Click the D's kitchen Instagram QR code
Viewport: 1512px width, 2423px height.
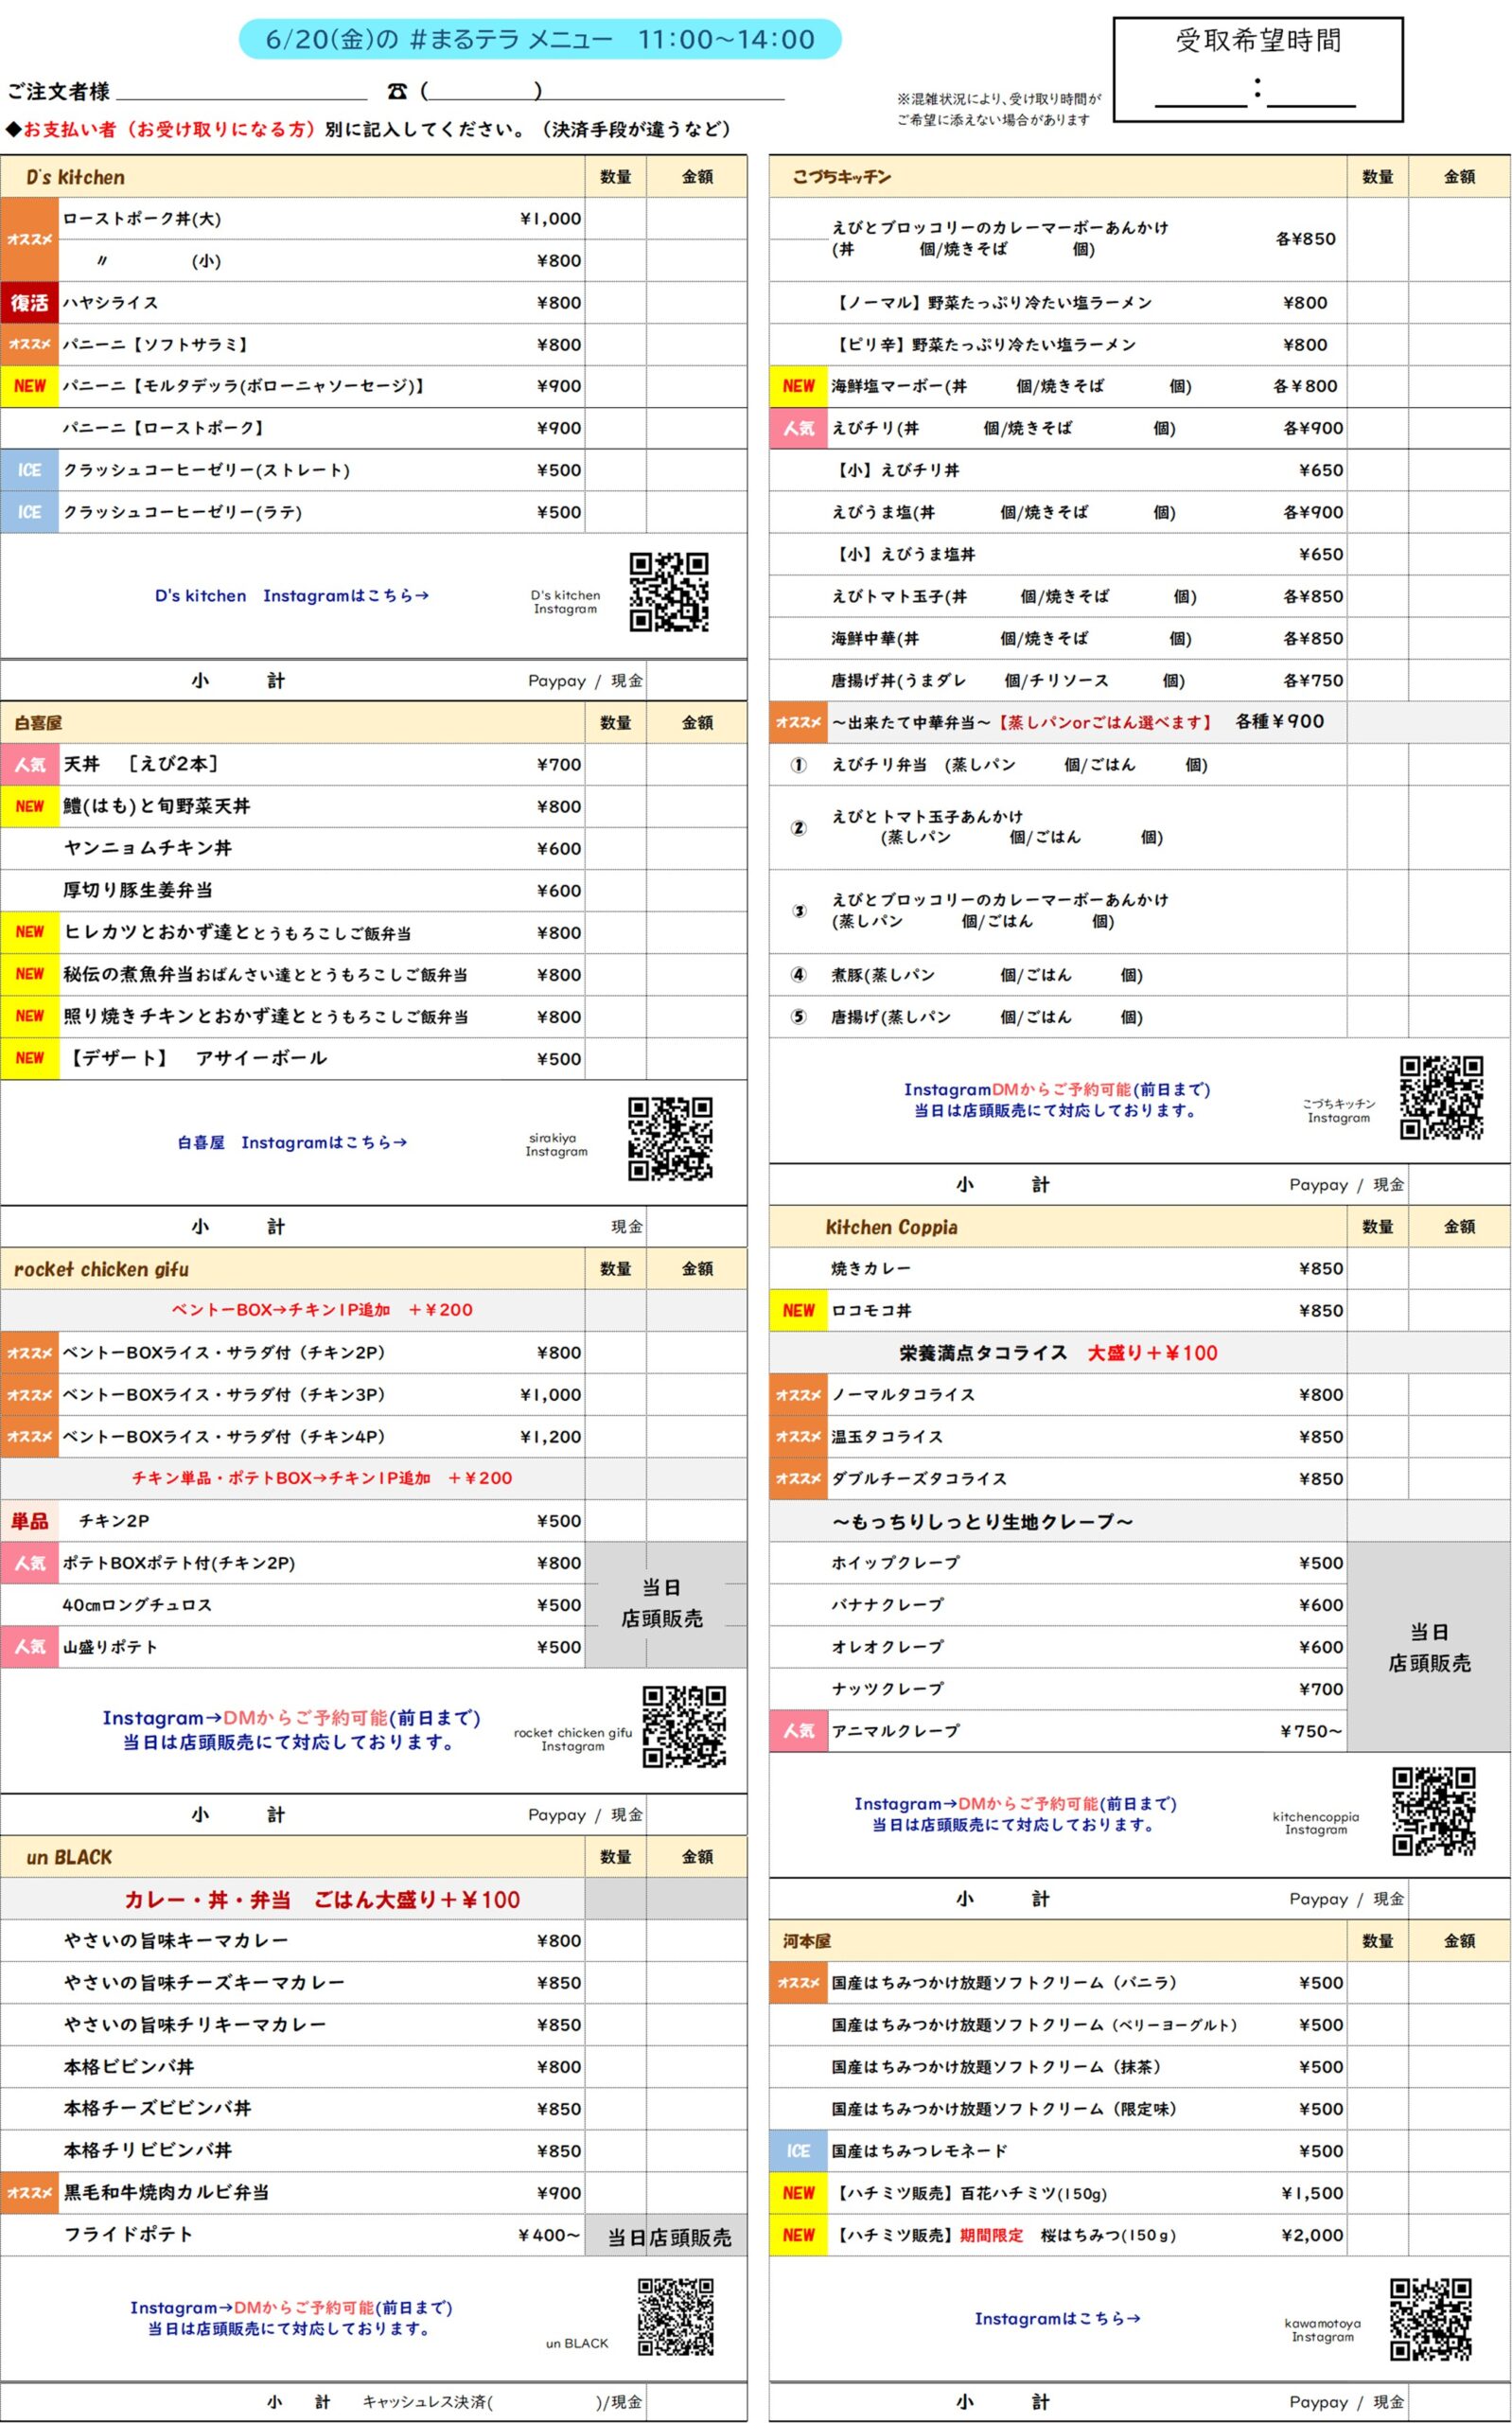coord(669,592)
